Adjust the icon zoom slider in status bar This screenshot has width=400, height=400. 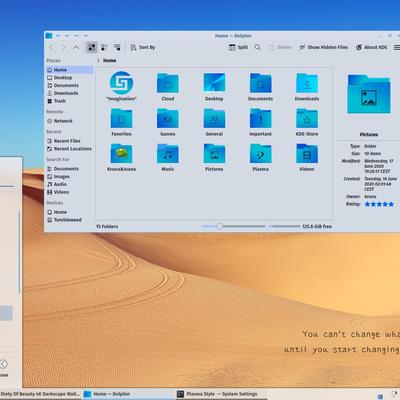pyautogui.click(x=233, y=226)
